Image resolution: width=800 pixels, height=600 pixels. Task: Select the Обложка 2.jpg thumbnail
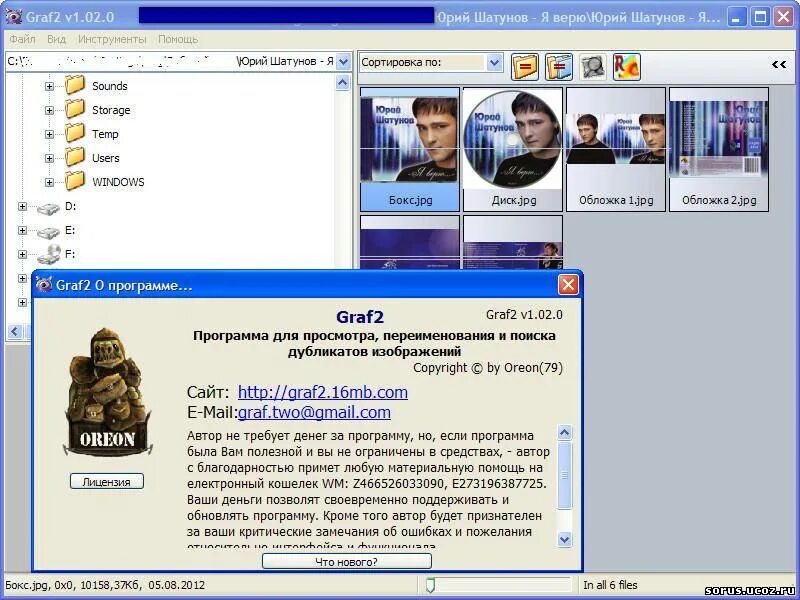click(x=719, y=149)
